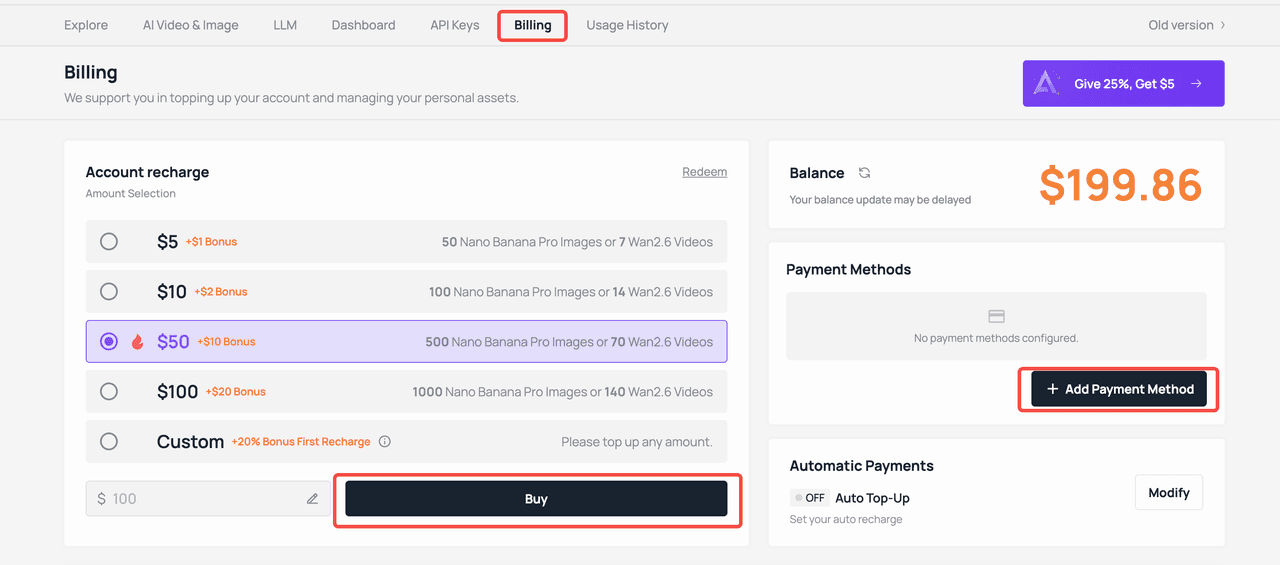Select the $50 recharge radio button
The height and width of the screenshot is (565, 1280).
109,341
